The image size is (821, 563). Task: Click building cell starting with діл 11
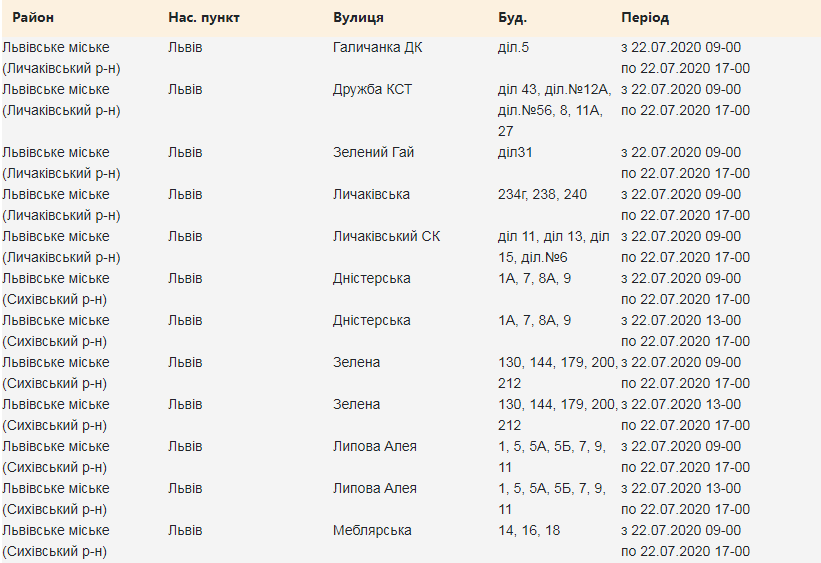[553, 246]
